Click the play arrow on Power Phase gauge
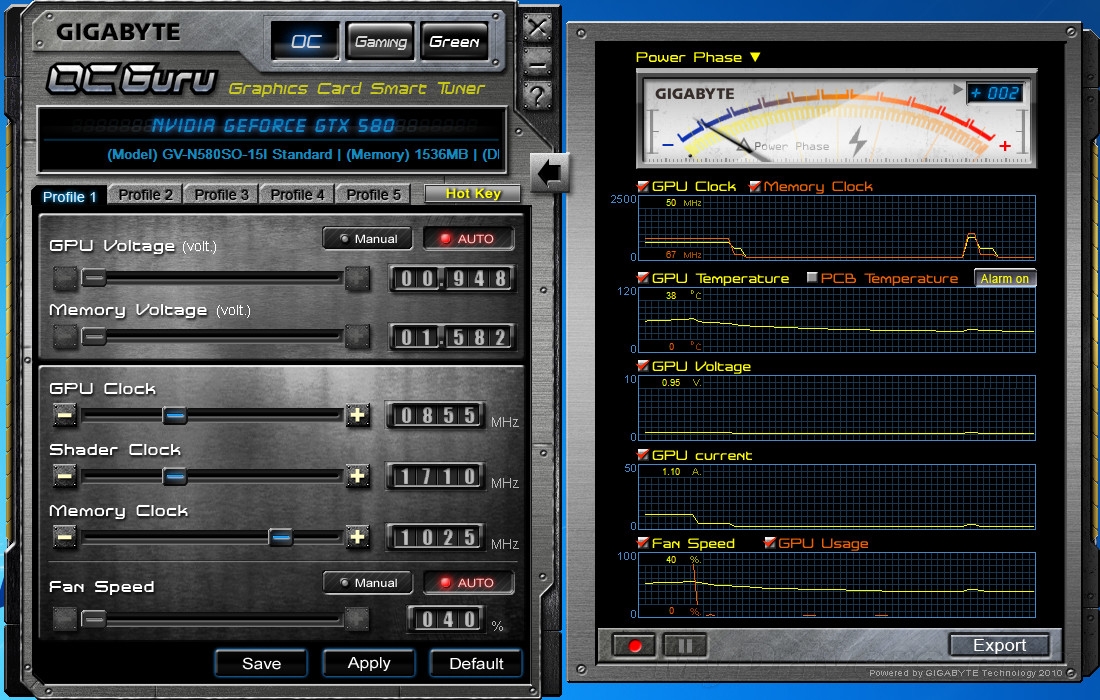Viewport: 1100px width, 700px height. point(957,90)
